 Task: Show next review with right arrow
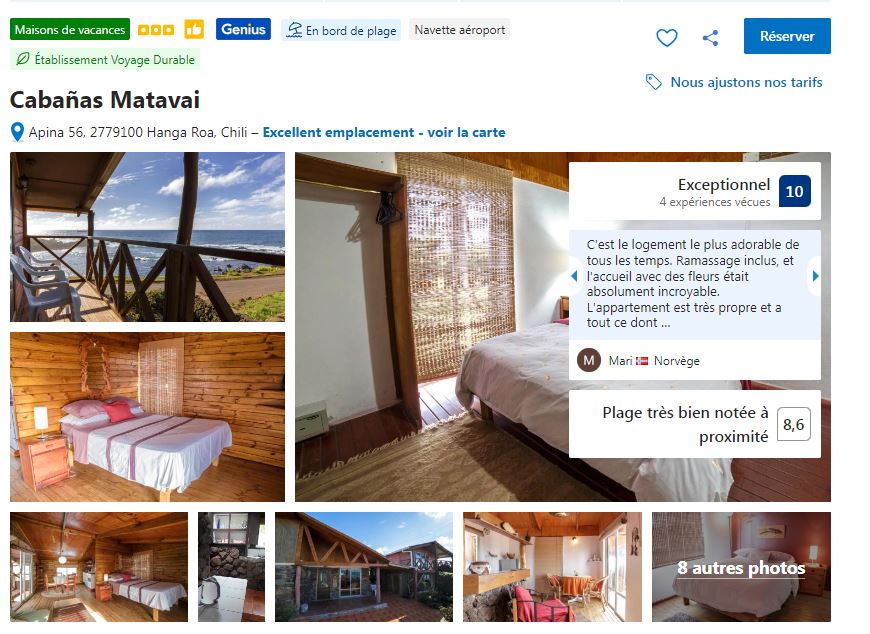(815, 276)
